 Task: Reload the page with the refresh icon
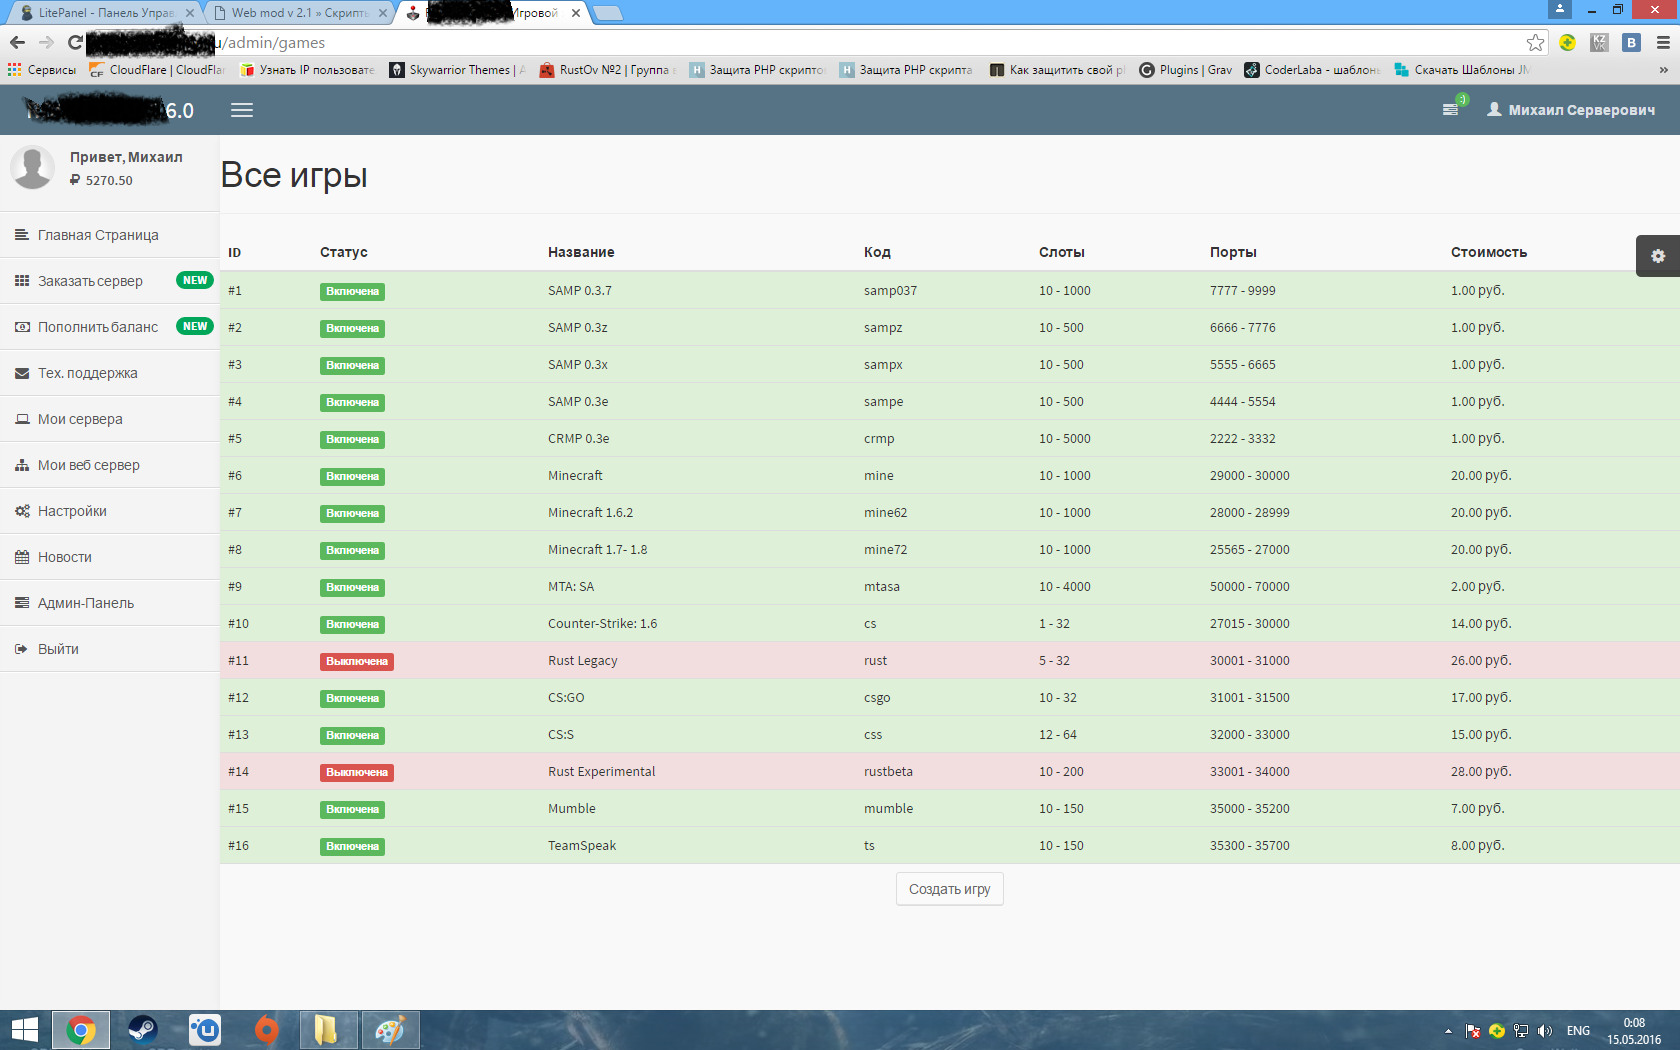(75, 42)
